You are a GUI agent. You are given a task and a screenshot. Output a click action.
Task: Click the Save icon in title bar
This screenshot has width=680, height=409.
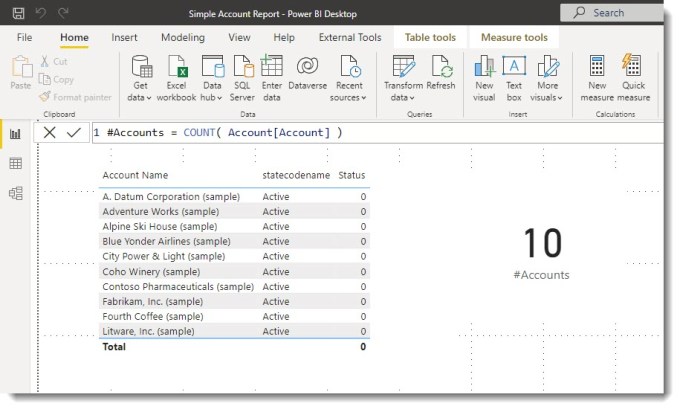[x=18, y=13]
